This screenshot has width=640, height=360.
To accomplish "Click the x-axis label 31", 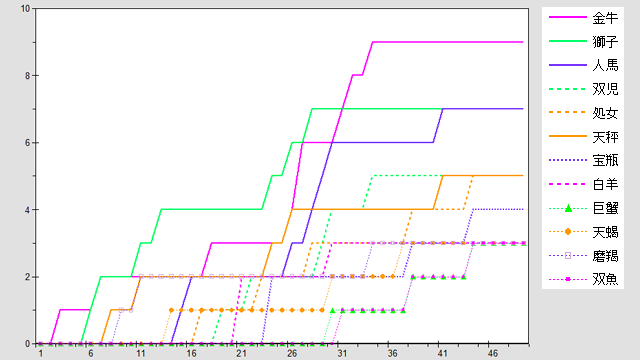I will [342, 353].
